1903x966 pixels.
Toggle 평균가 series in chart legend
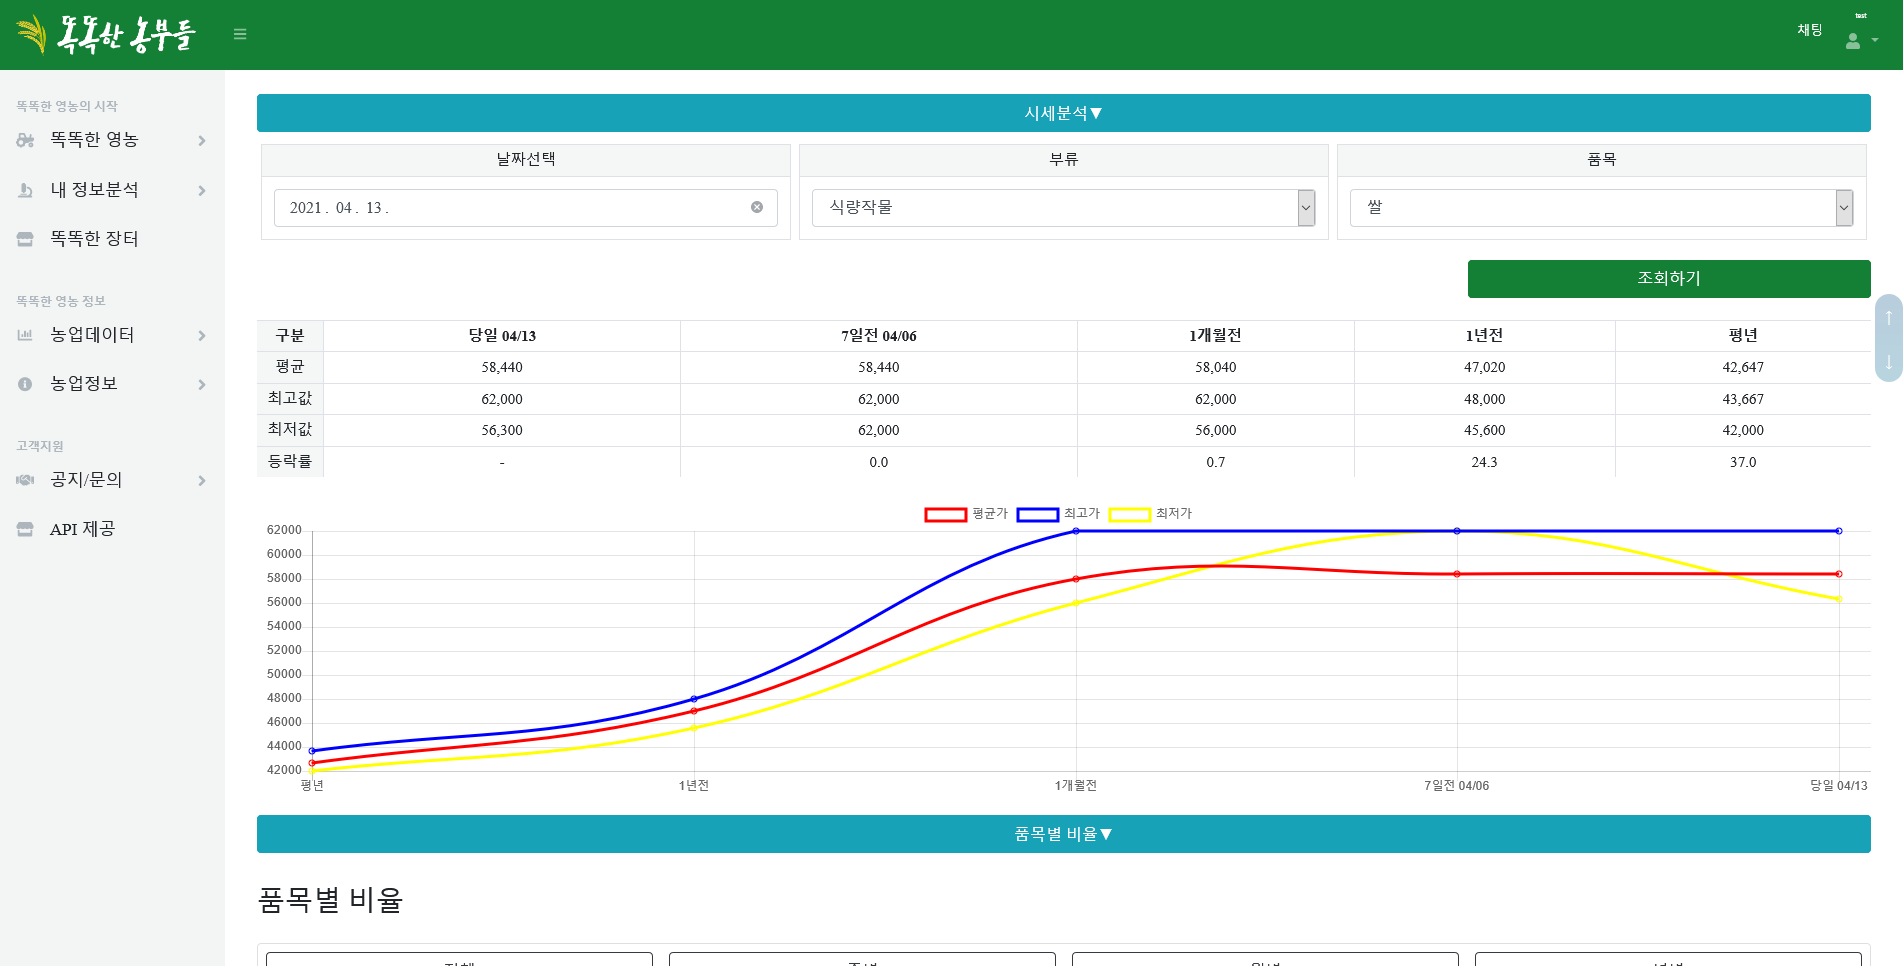click(966, 514)
